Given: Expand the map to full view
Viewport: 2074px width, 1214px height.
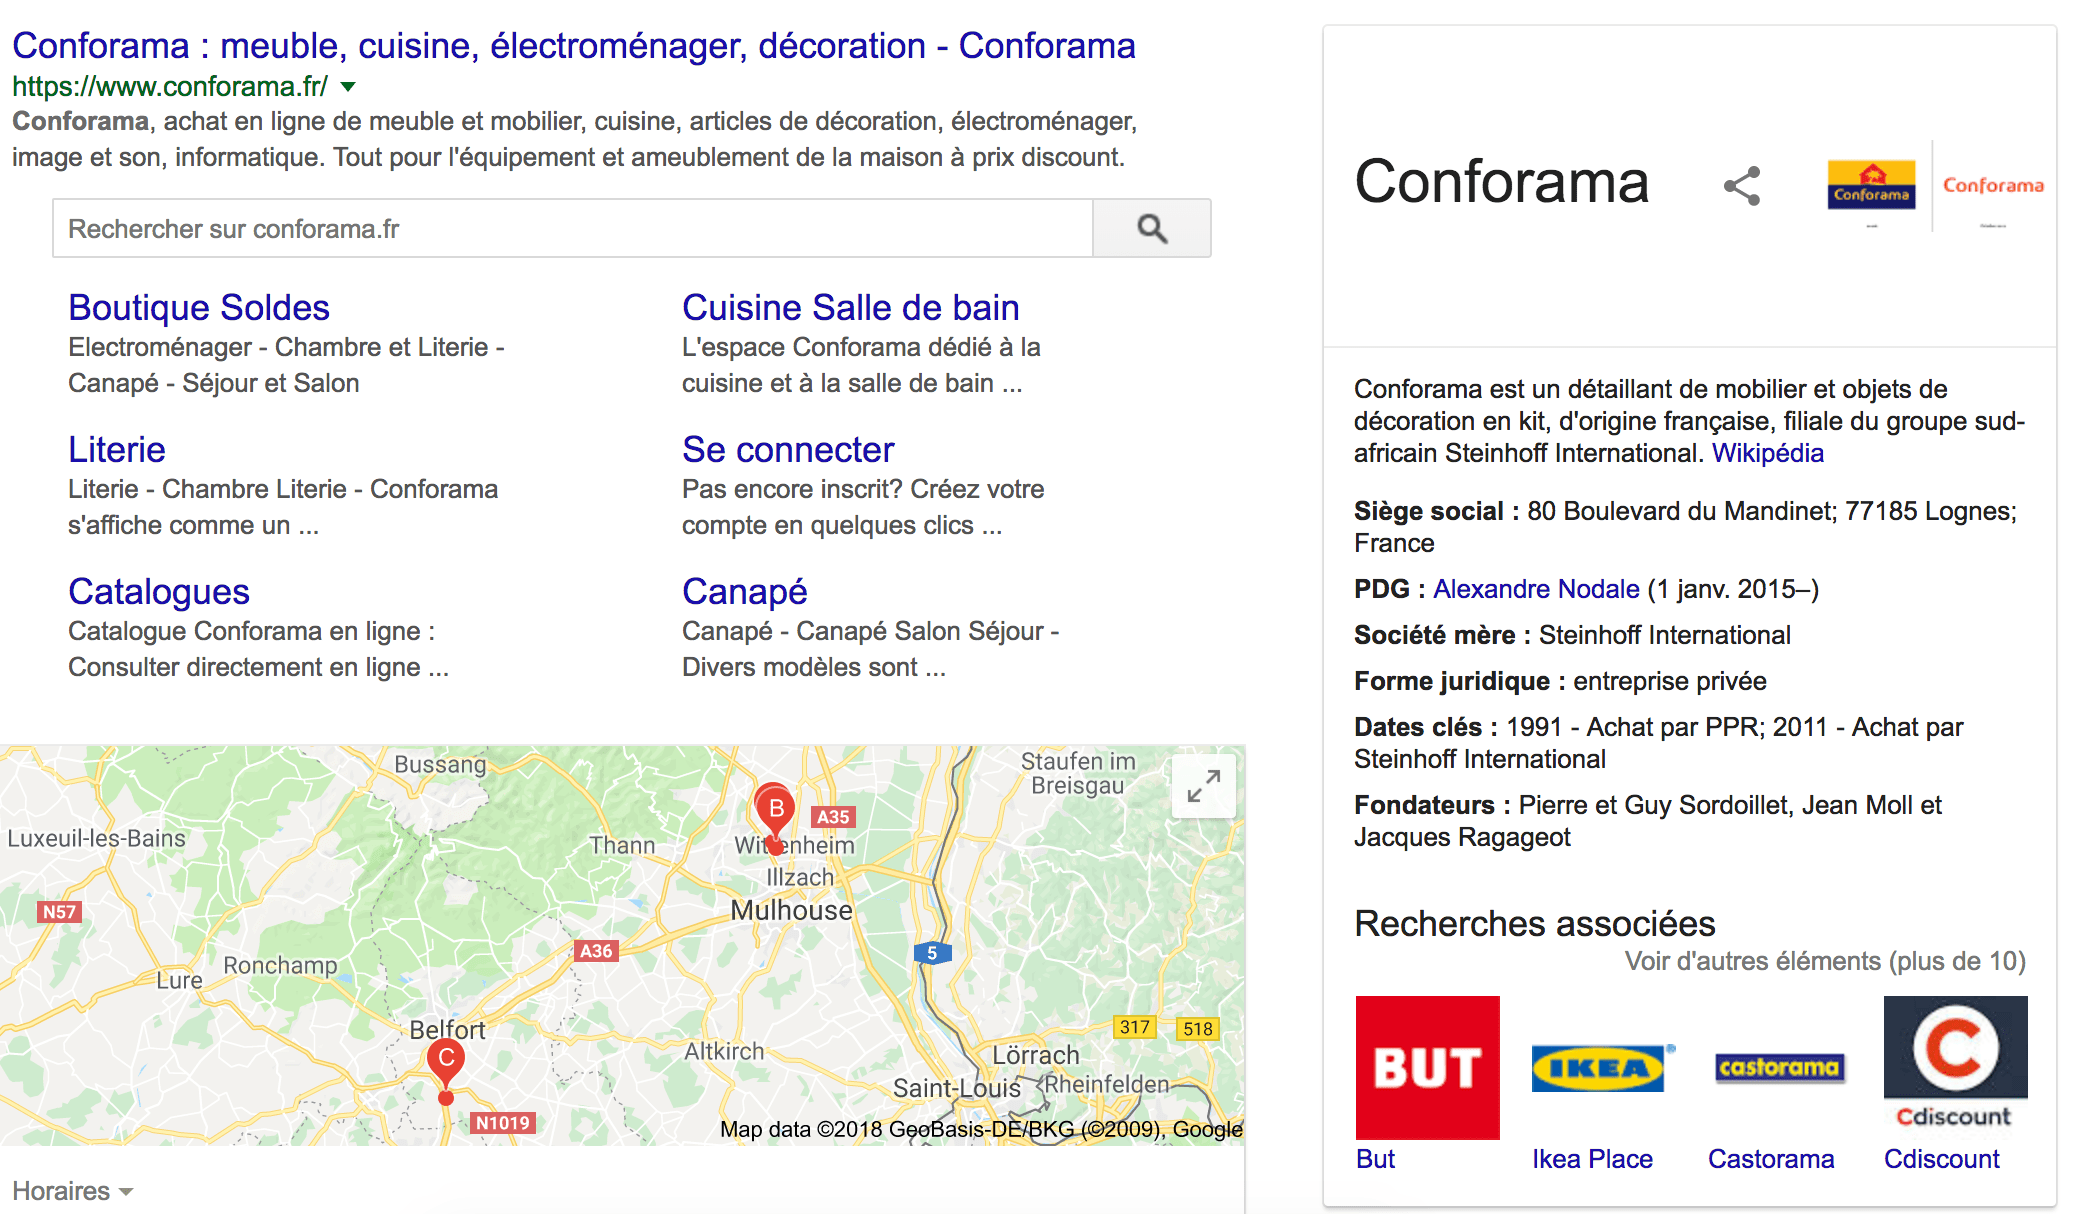Looking at the screenshot, I should click(1203, 786).
